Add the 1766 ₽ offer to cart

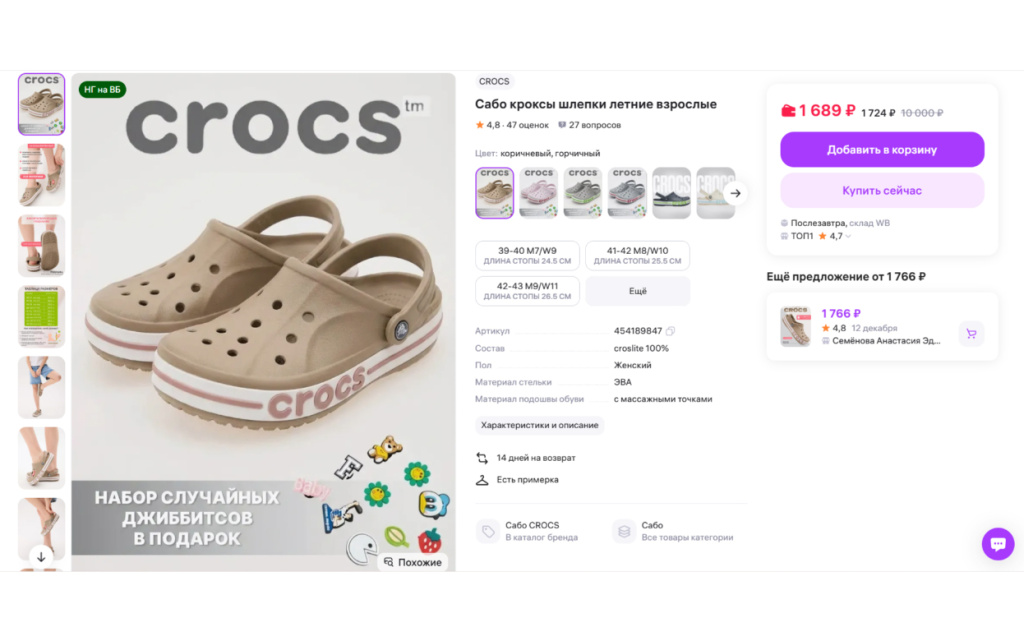coord(971,334)
